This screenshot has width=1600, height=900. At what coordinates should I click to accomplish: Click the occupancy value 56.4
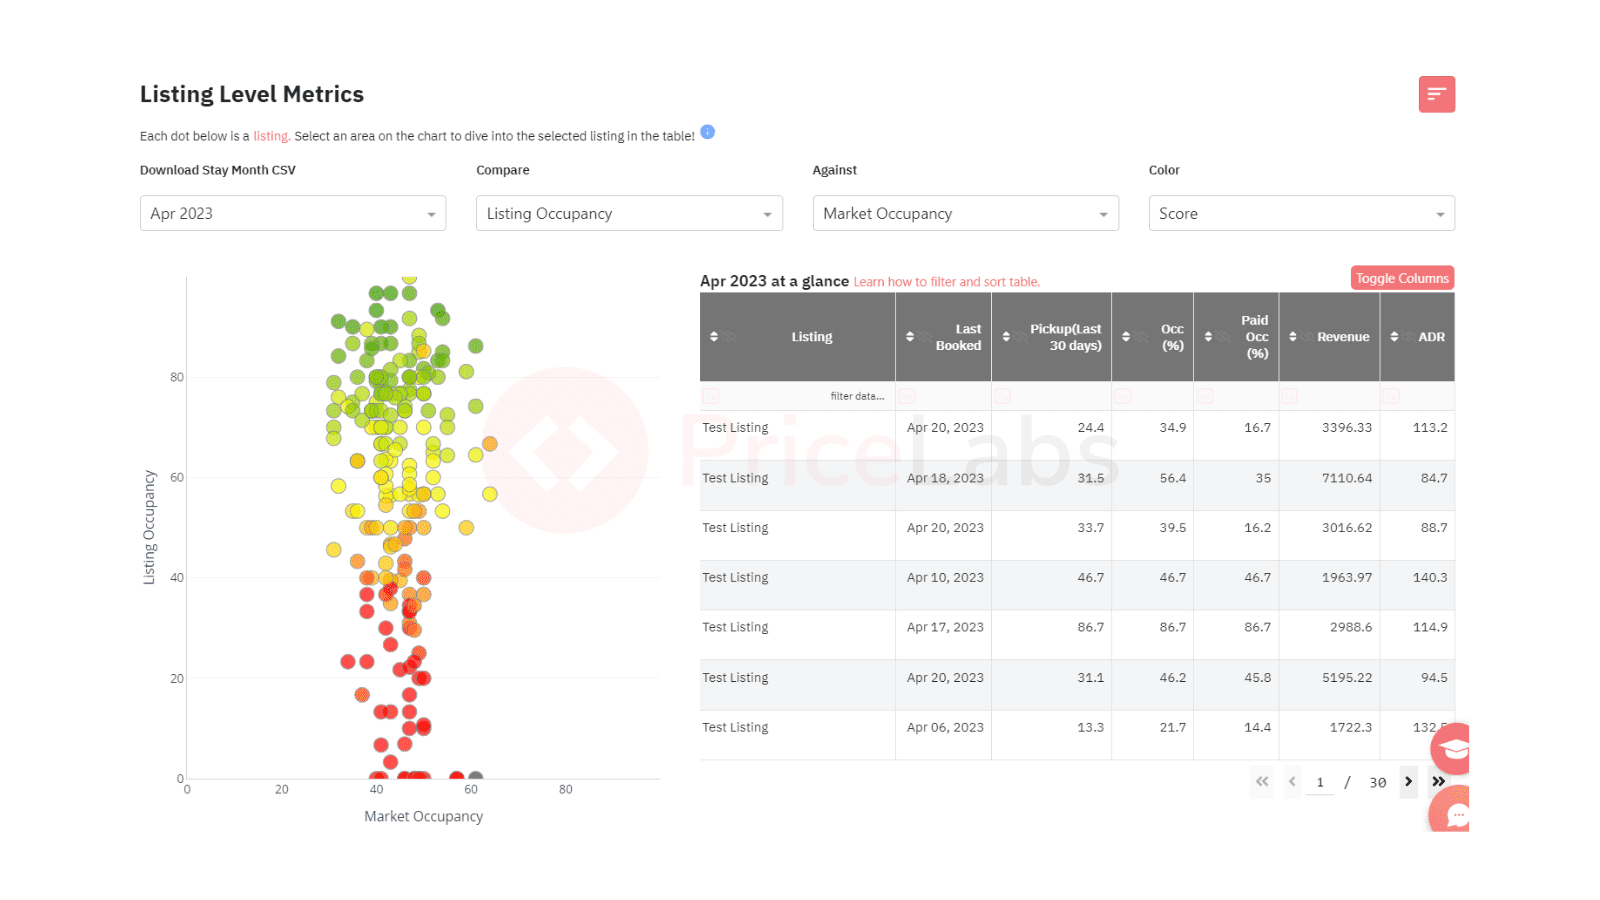click(1173, 478)
